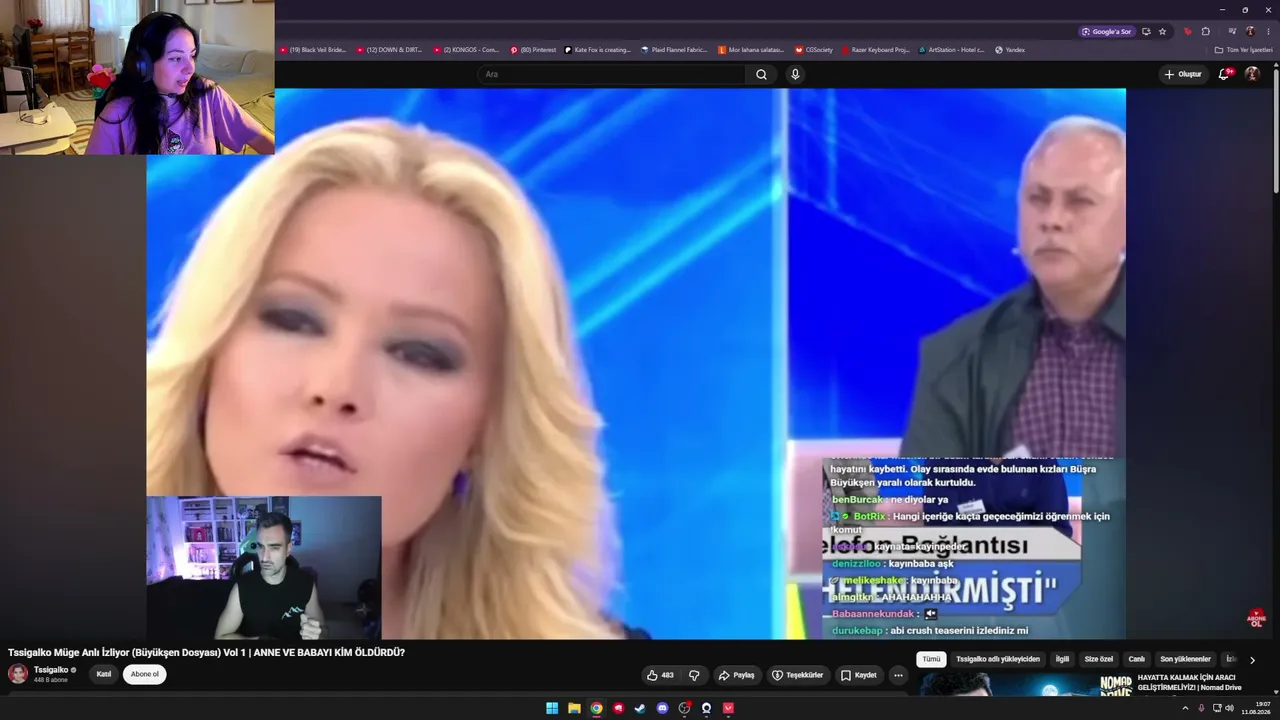Open the taskbar network icon
This screenshot has height=720, width=1280.
coord(1216,708)
